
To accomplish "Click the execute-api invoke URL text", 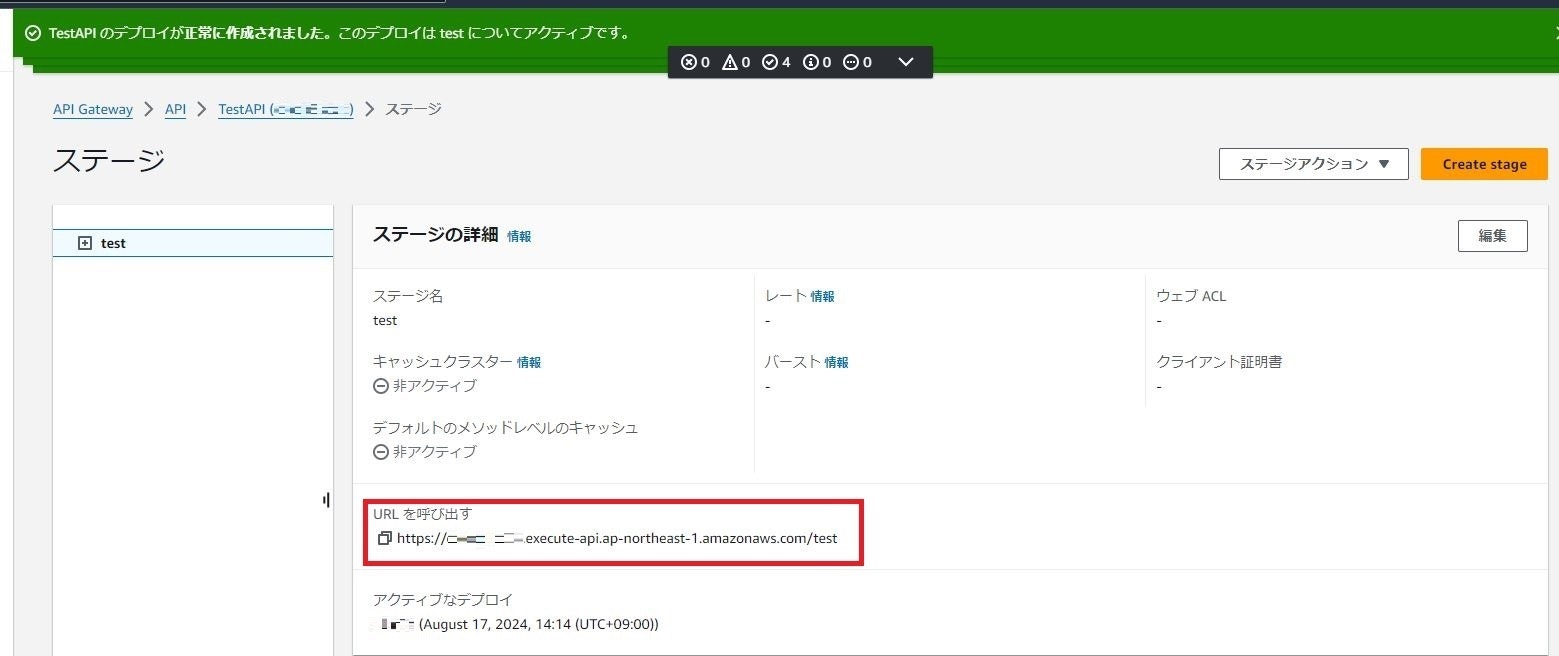I will click(x=617, y=538).
